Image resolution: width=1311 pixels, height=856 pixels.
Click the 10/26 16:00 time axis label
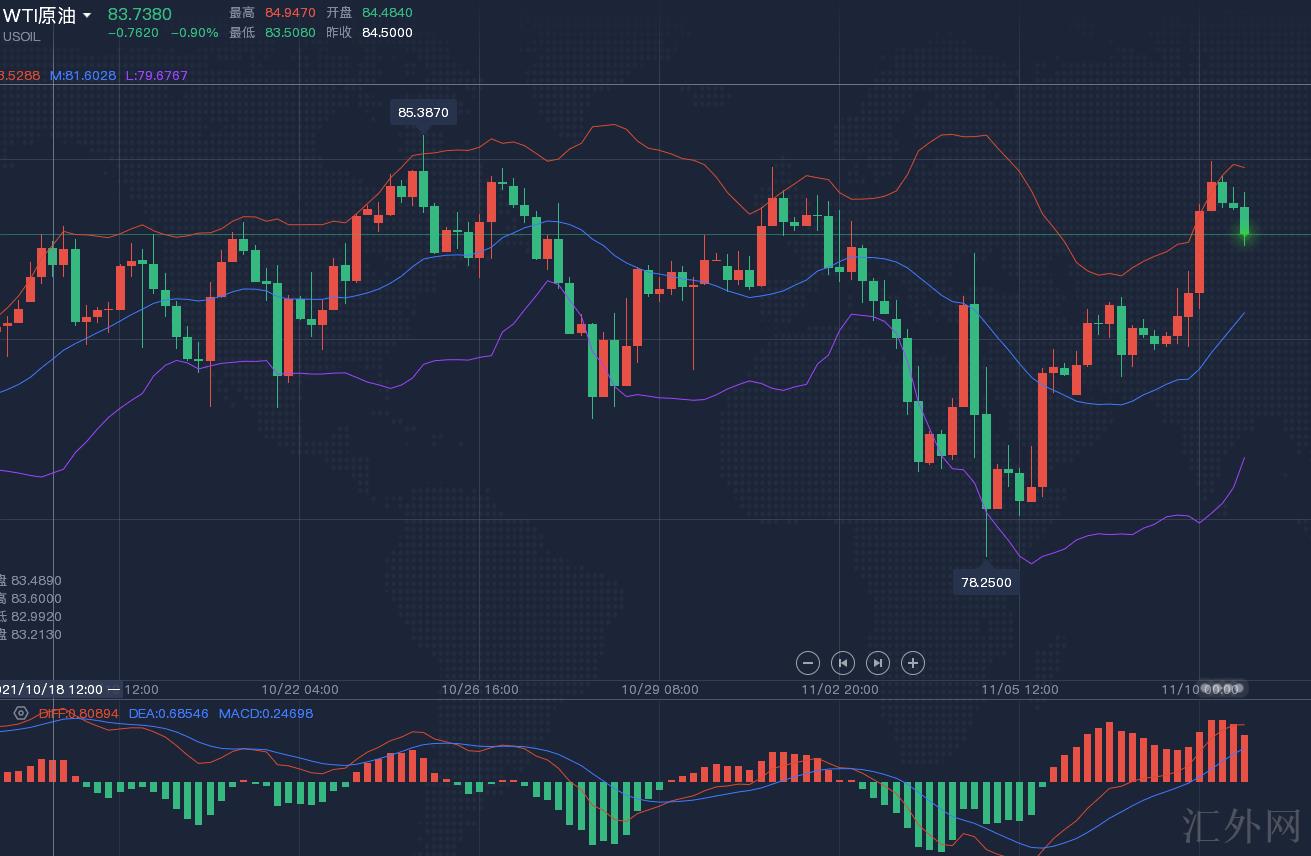(479, 689)
